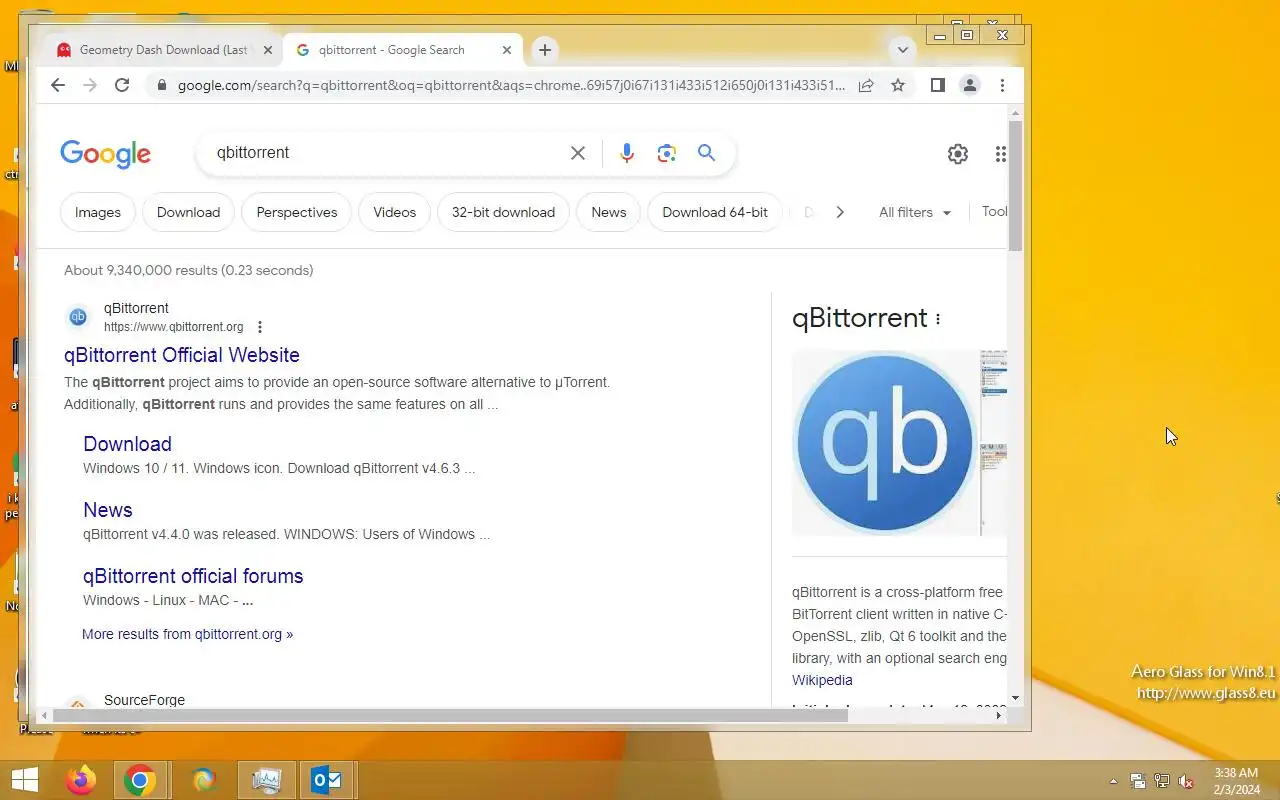Apply the Download filter chip
This screenshot has height=800, width=1280.
[188, 212]
